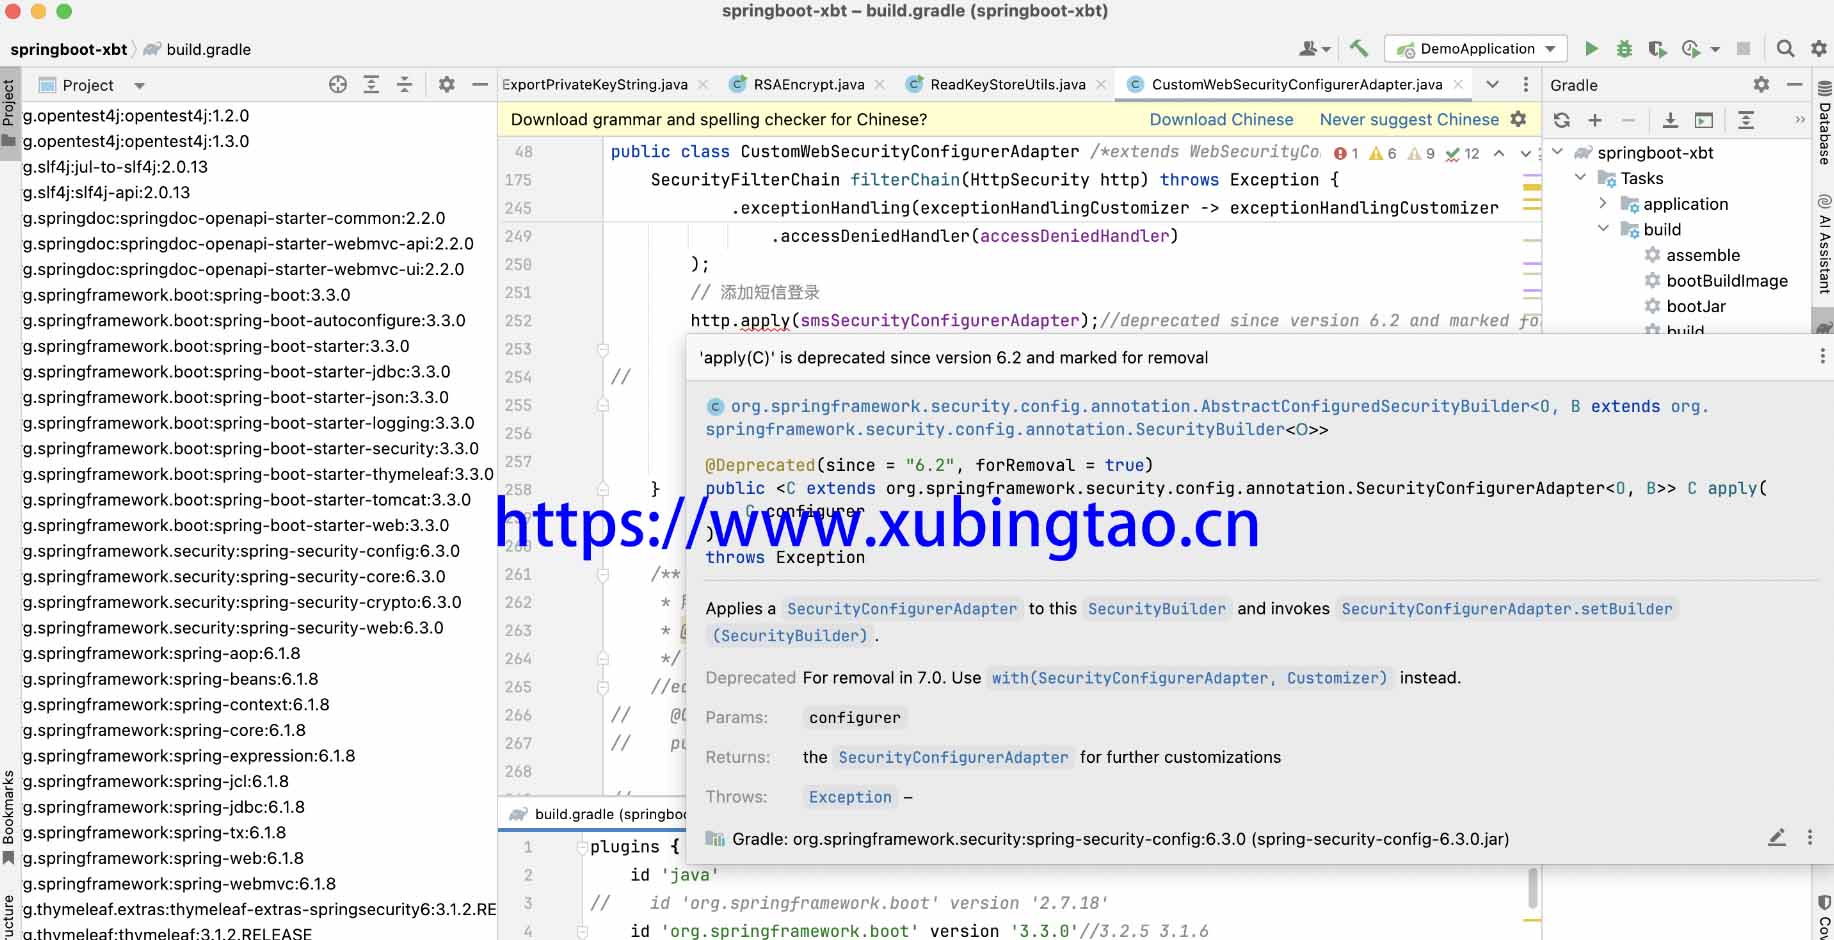Build project with the hammer icon
The width and height of the screenshot is (1834, 940).
click(x=1358, y=48)
